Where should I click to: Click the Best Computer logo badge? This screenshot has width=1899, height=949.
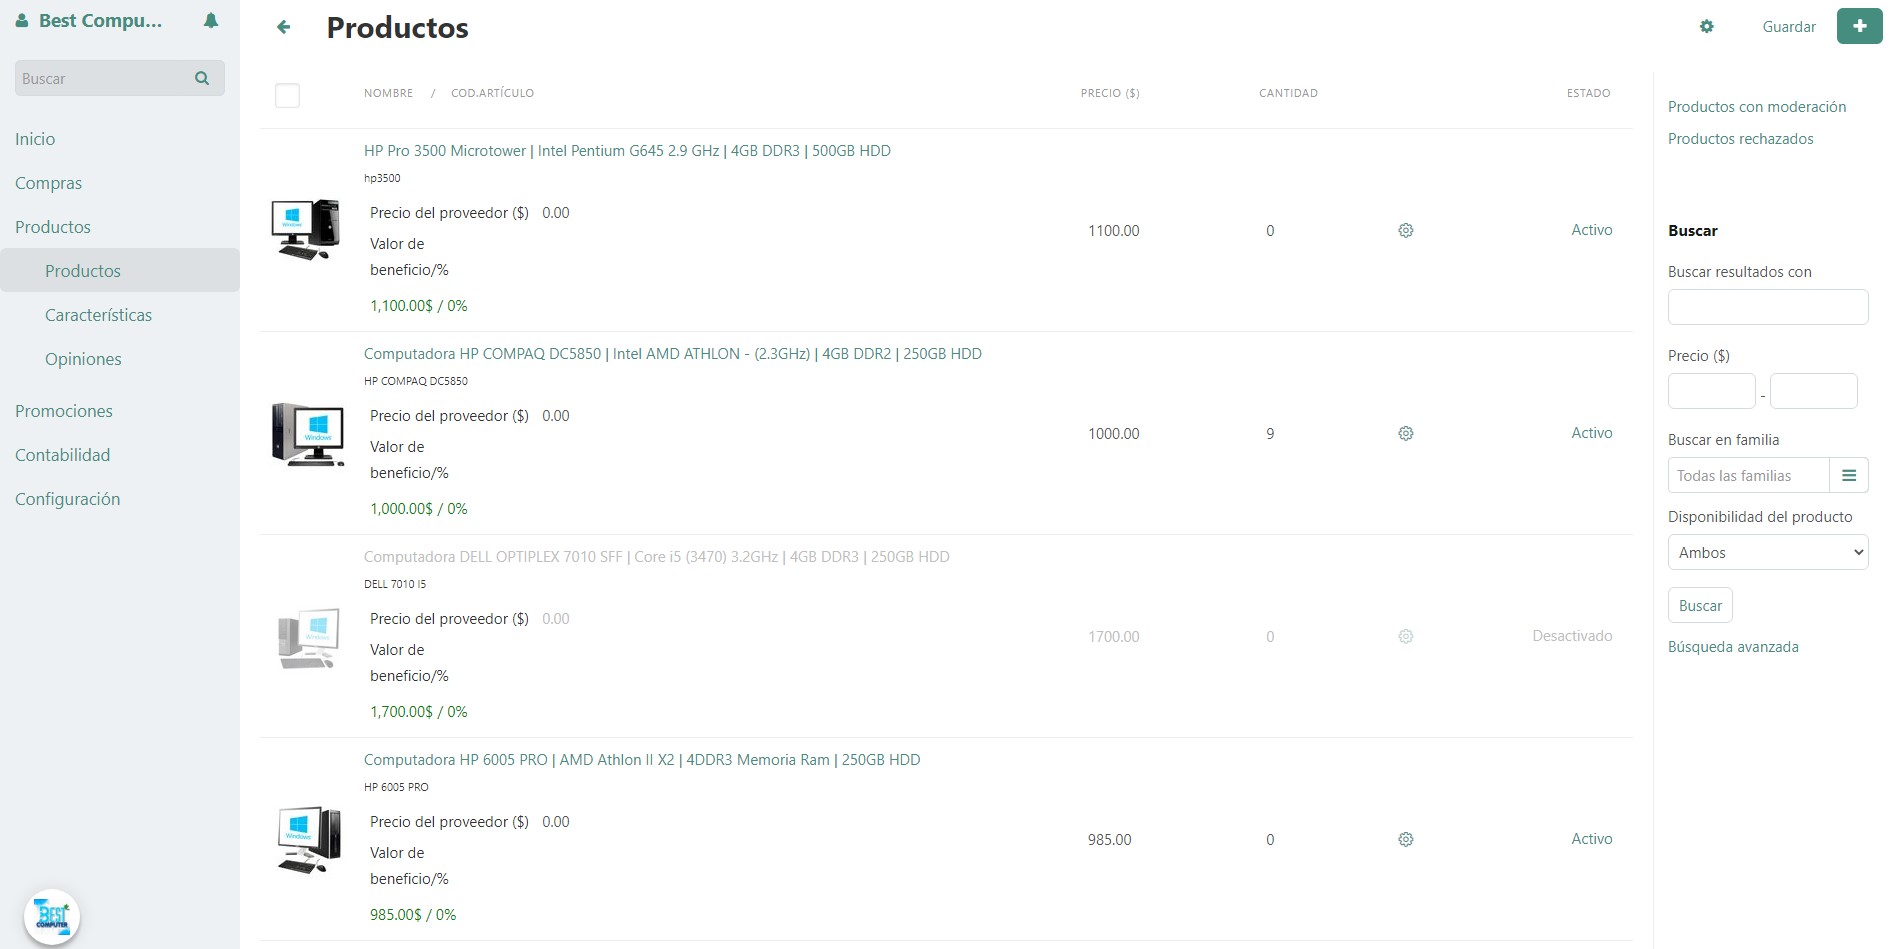[x=52, y=916]
